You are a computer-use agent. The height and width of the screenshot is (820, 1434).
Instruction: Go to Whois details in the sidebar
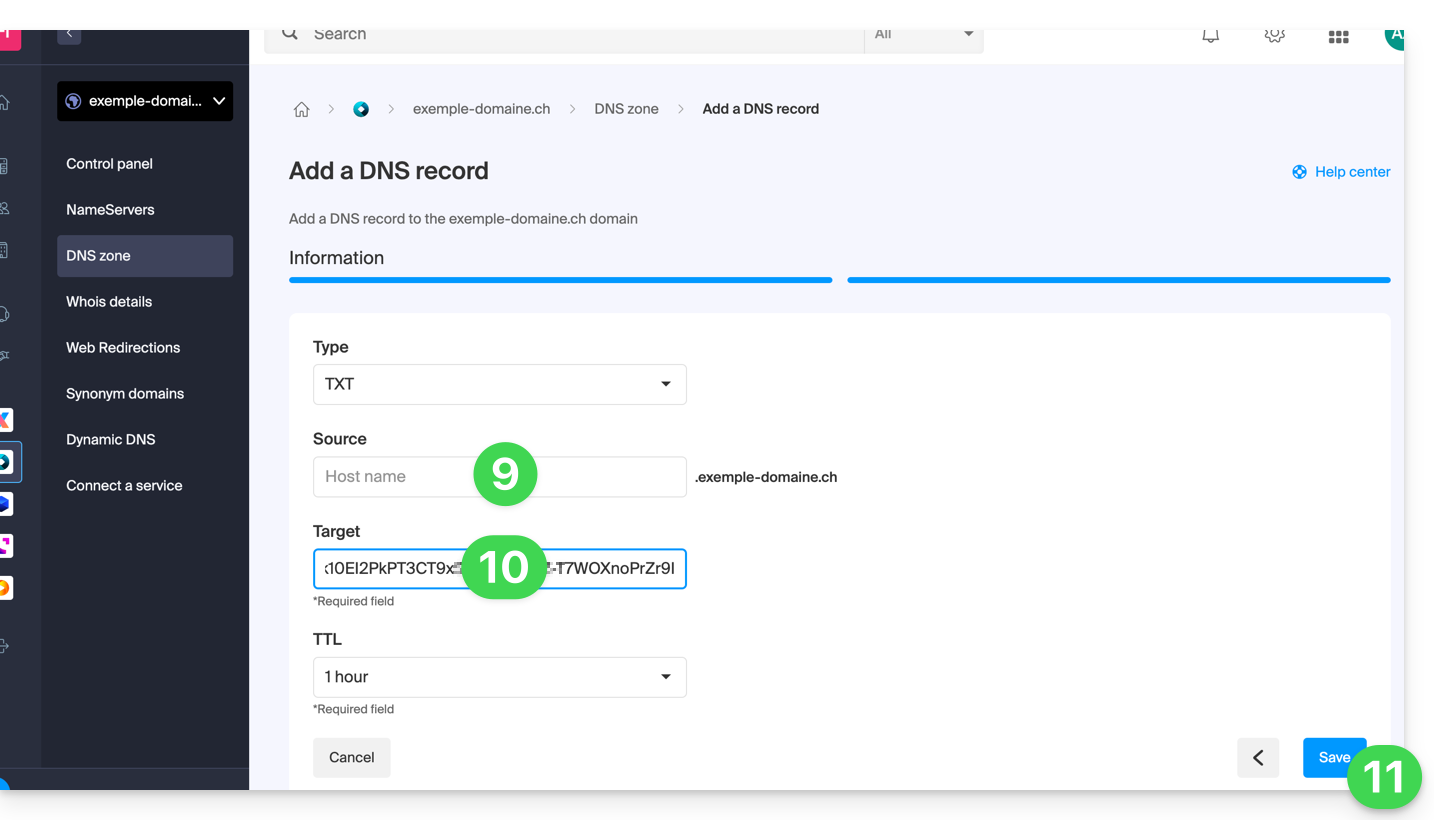(109, 302)
